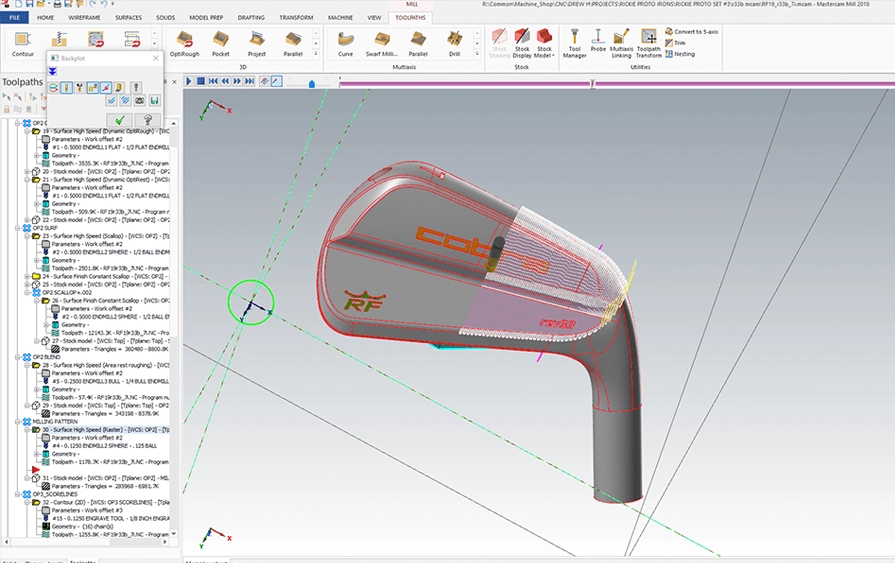Toggle display tool in Backplot dialog
The width and height of the screenshot is (895, 563).
point(66,88)
